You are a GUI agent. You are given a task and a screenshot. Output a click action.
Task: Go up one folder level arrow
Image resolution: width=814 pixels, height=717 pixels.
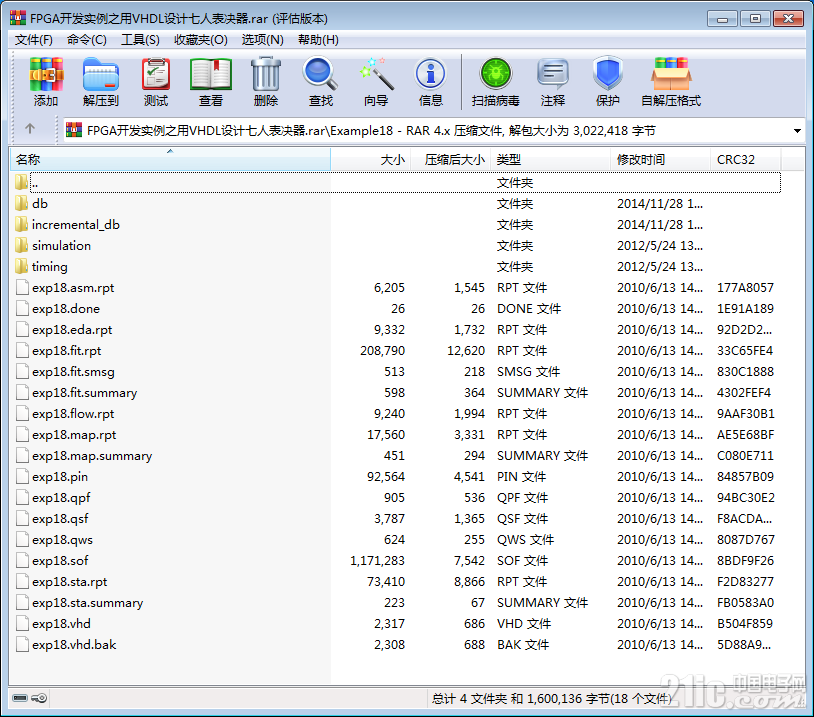click(x=30, y=129)
